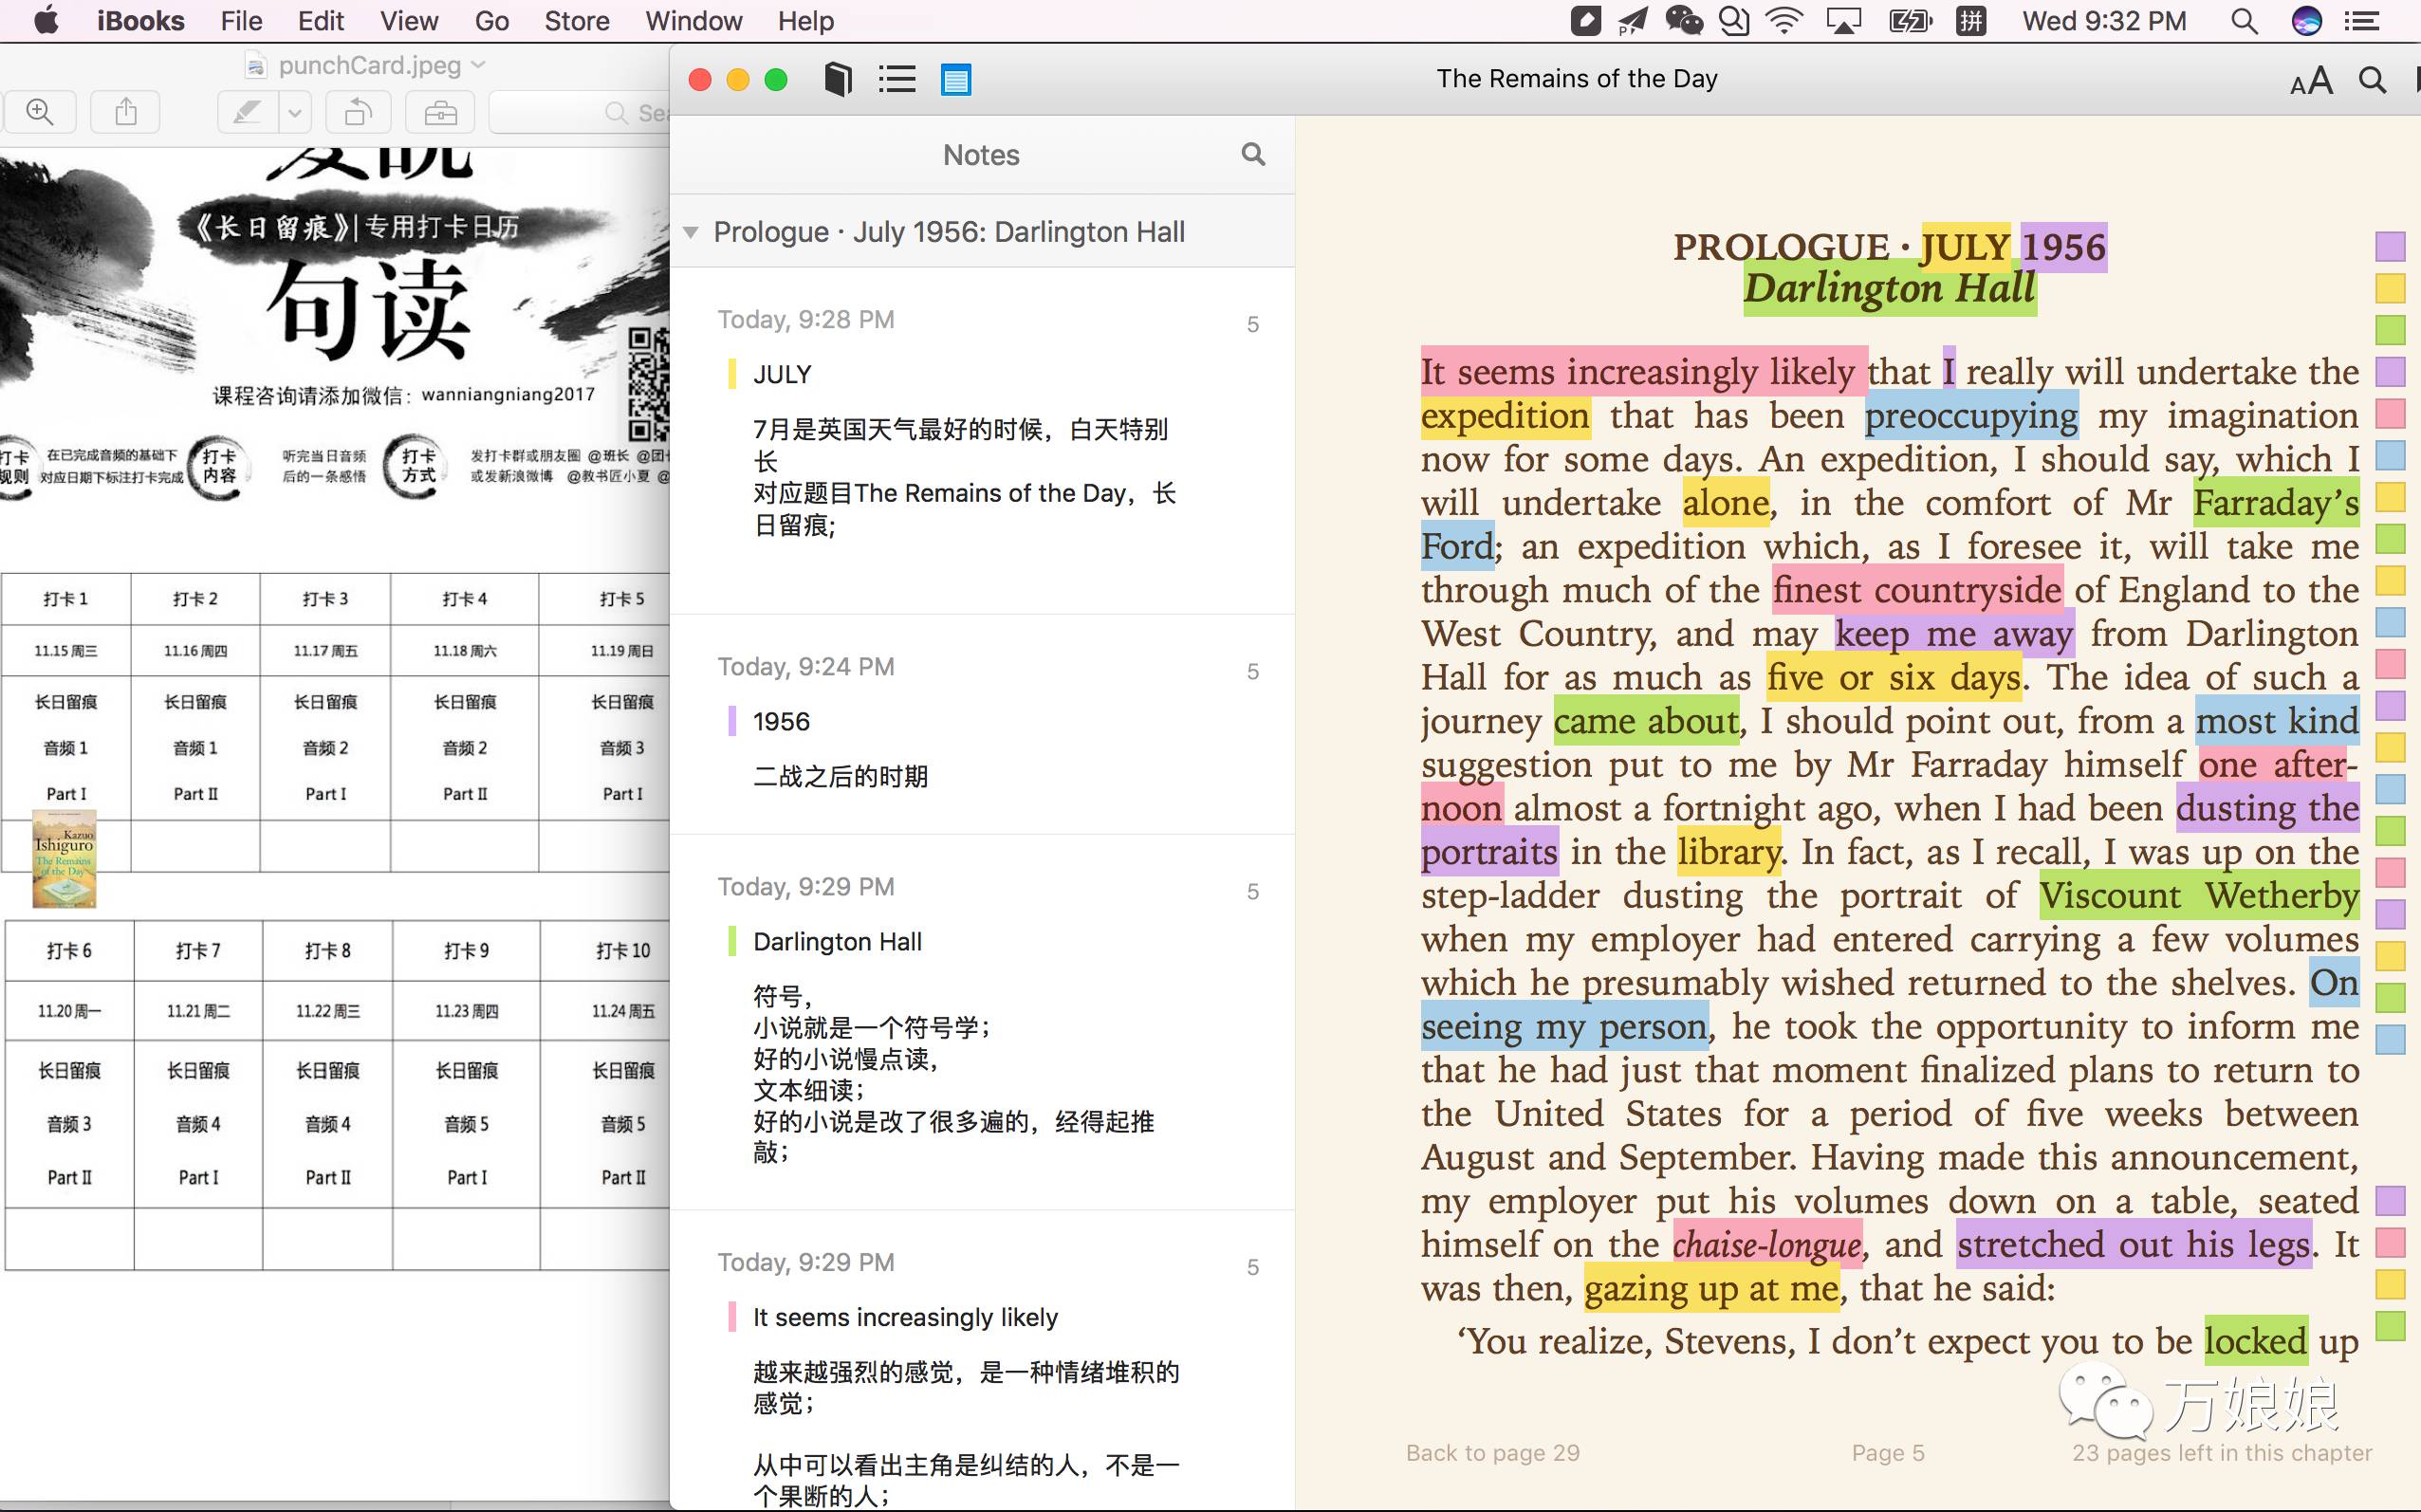The image size is (2421, 1512).
Task: Open the text appearance AA button
Action: [2311, 81]
